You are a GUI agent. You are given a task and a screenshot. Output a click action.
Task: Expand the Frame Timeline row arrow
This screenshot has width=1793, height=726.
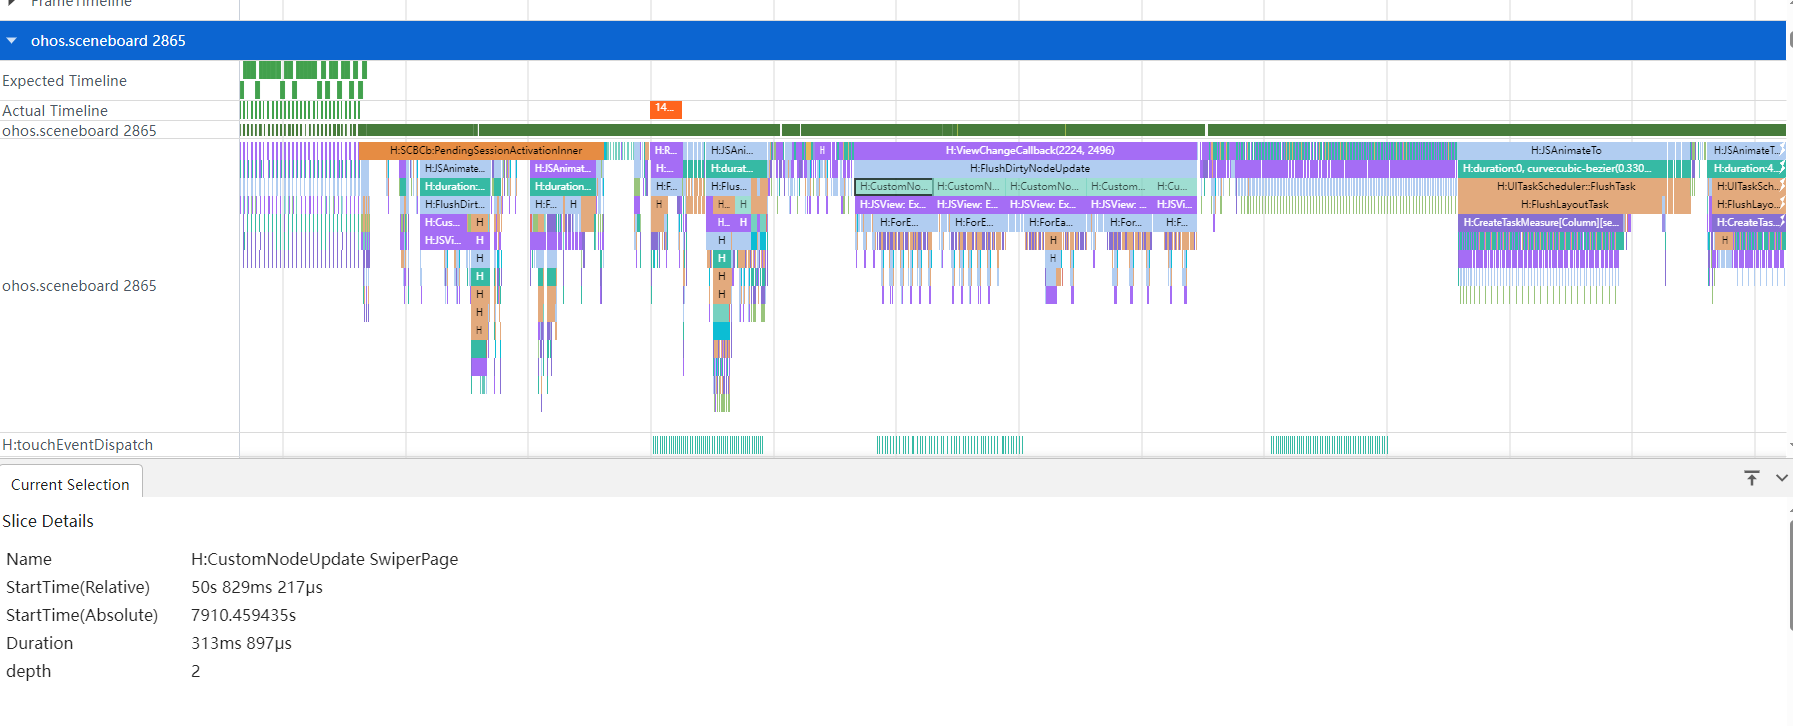point(12,3)
